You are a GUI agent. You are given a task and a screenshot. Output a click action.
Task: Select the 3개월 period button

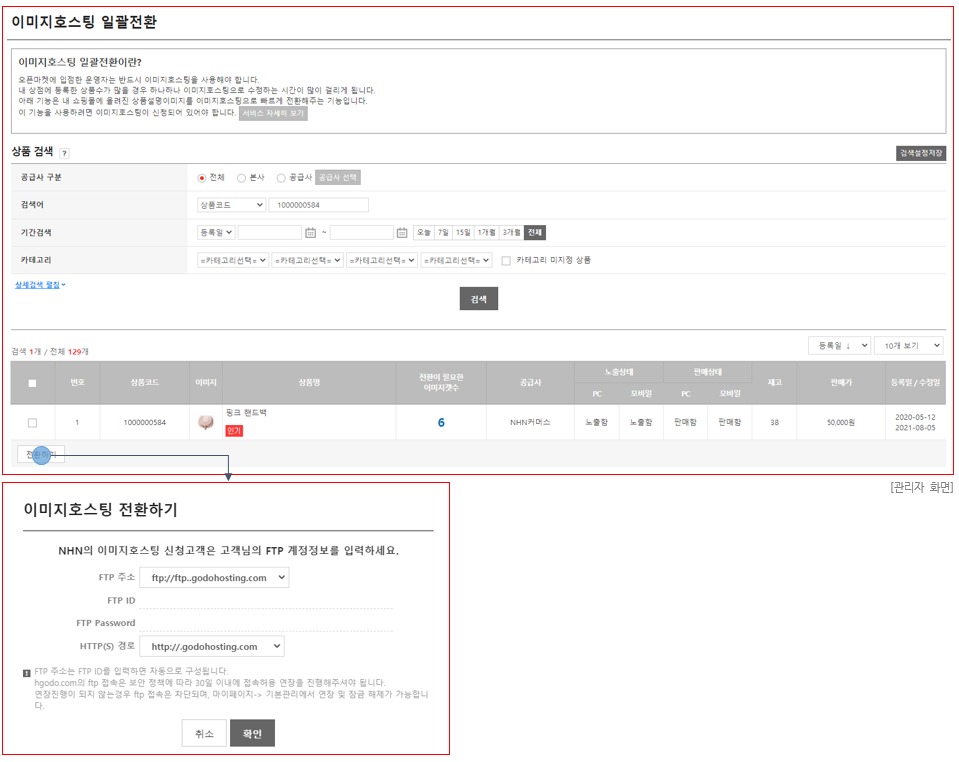(511, 232)
